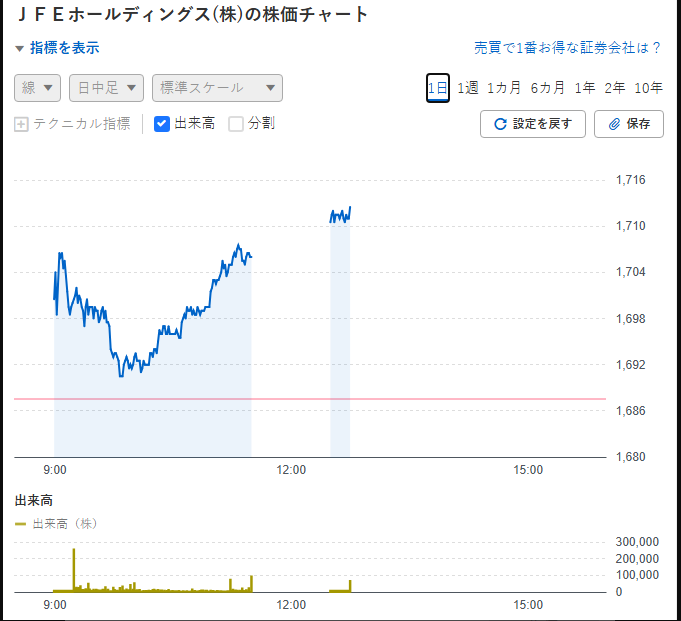
Task: Click the 設定を戻す reset button
Action: [533, 124]
